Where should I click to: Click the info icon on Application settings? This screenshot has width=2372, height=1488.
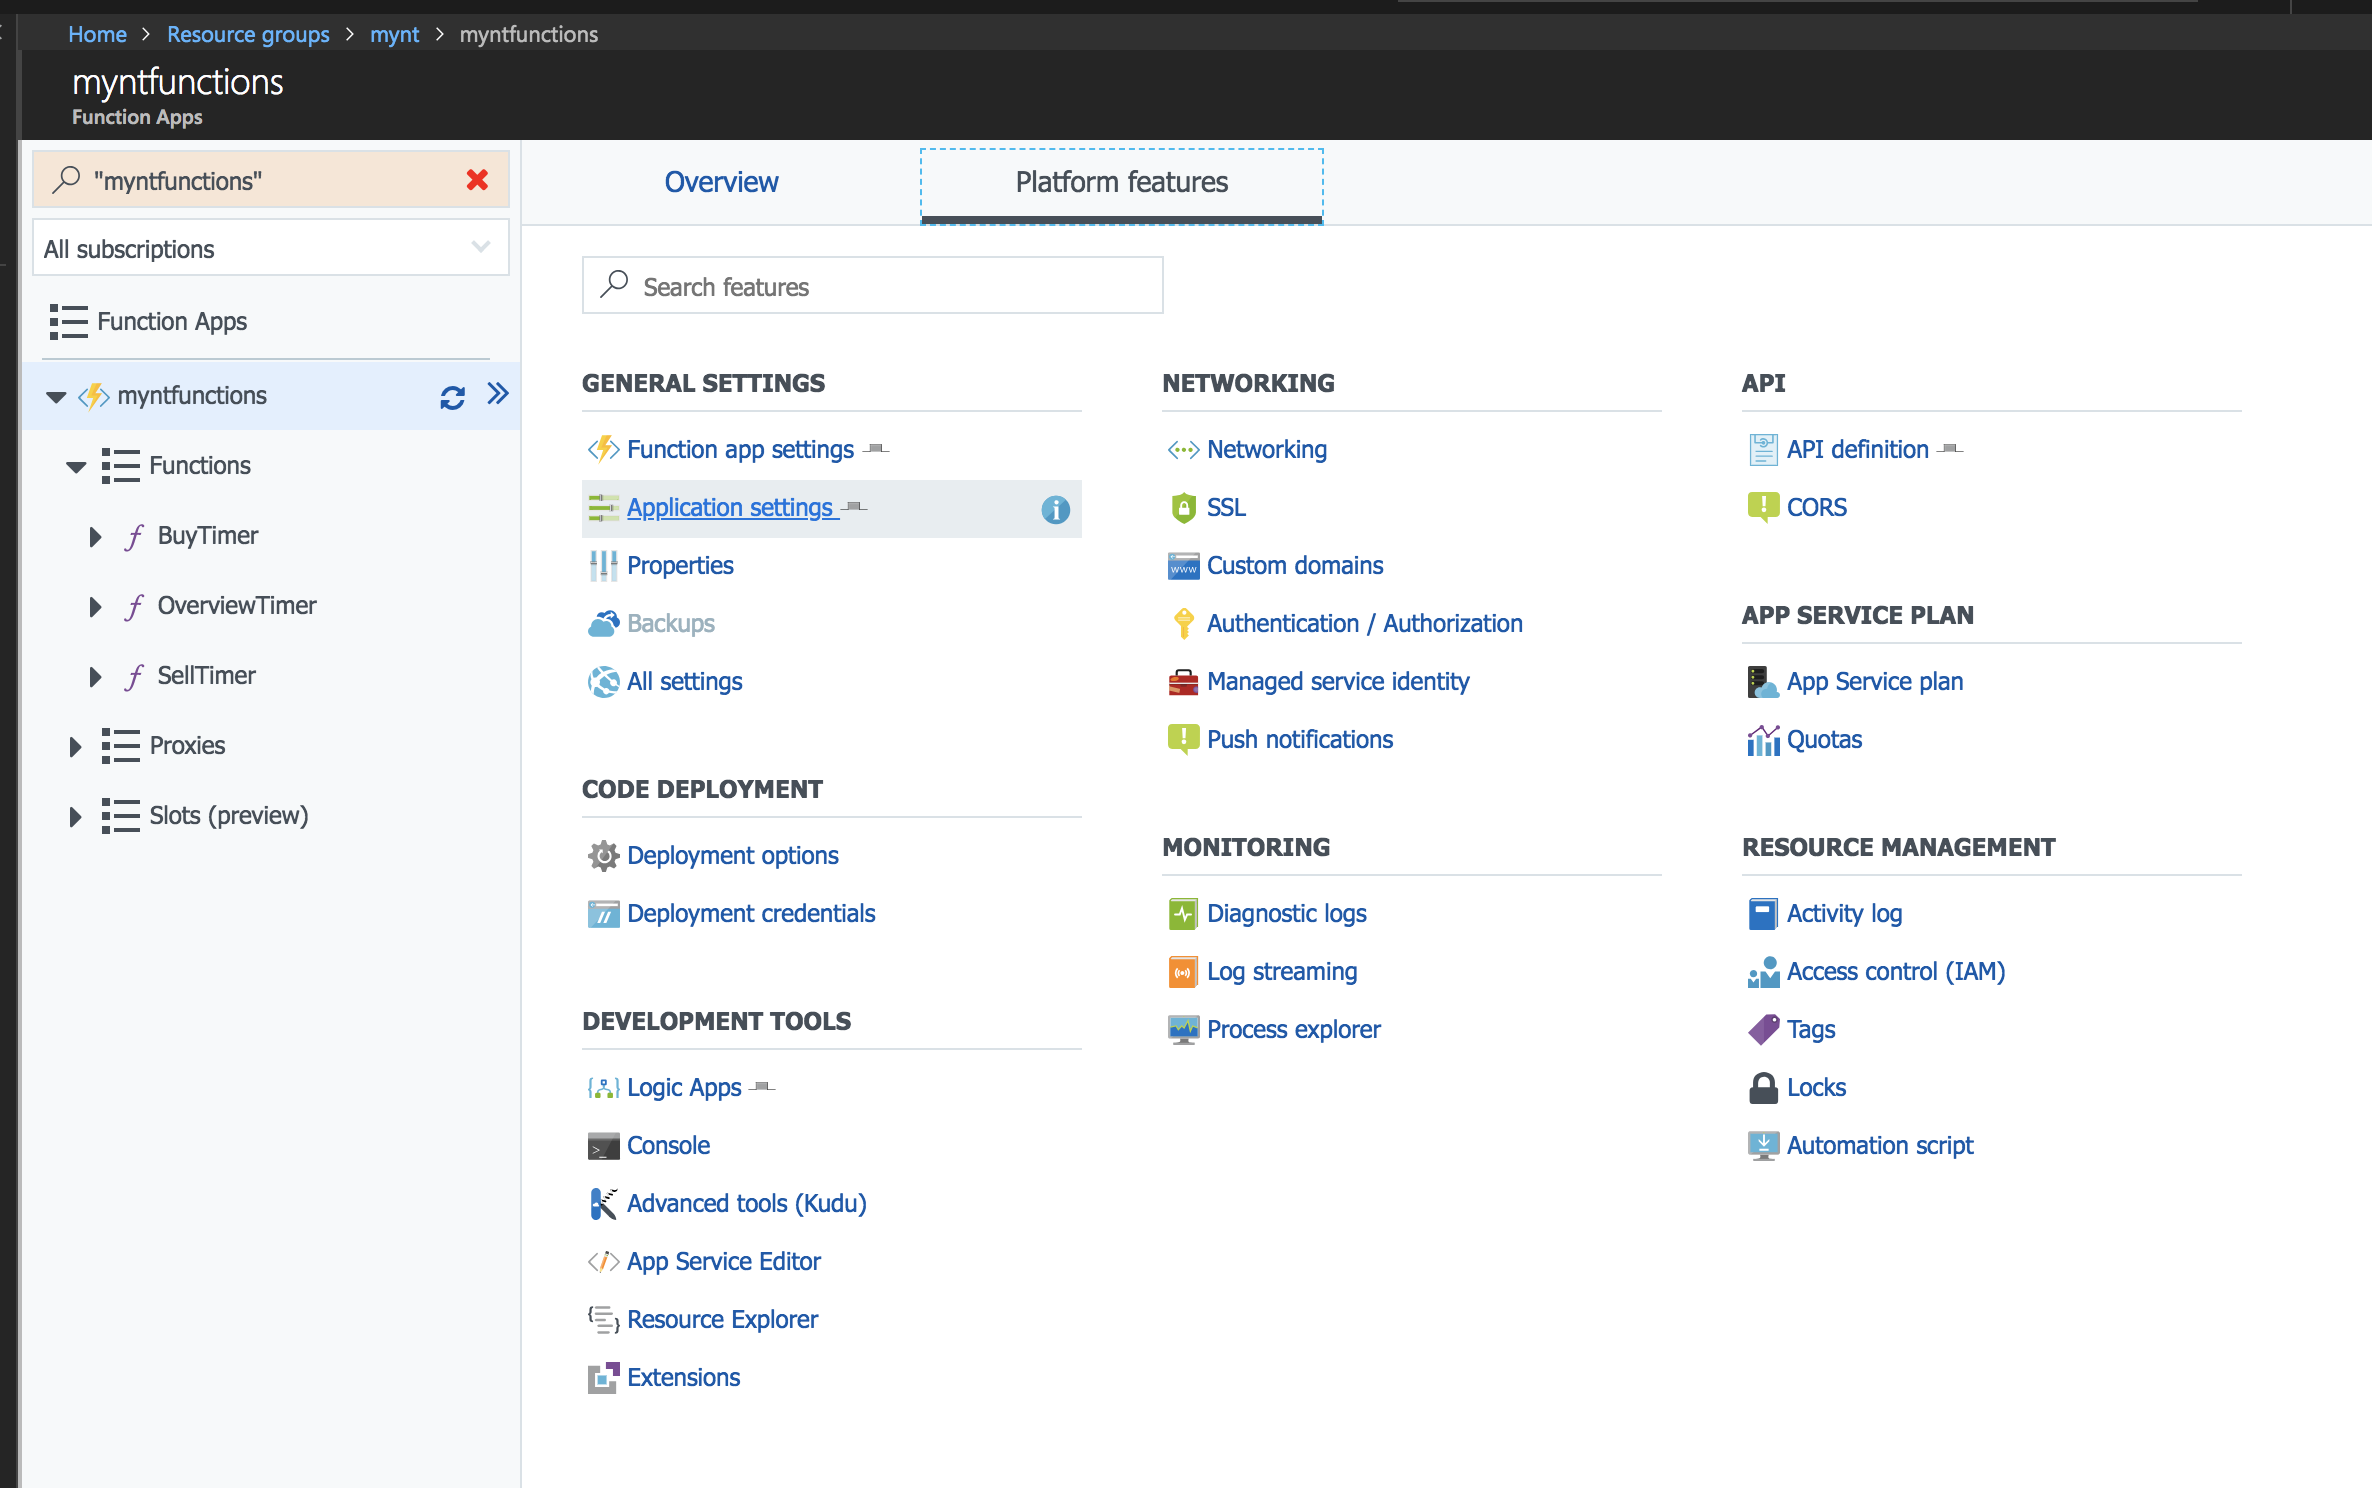(1055, 509)
